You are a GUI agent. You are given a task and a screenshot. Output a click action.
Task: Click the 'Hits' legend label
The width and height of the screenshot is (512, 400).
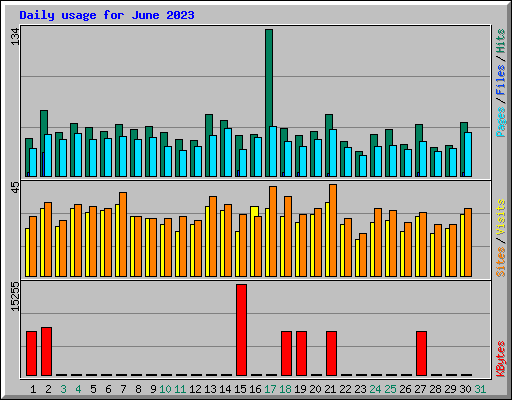pyautogui.click(x=500, y=41)
